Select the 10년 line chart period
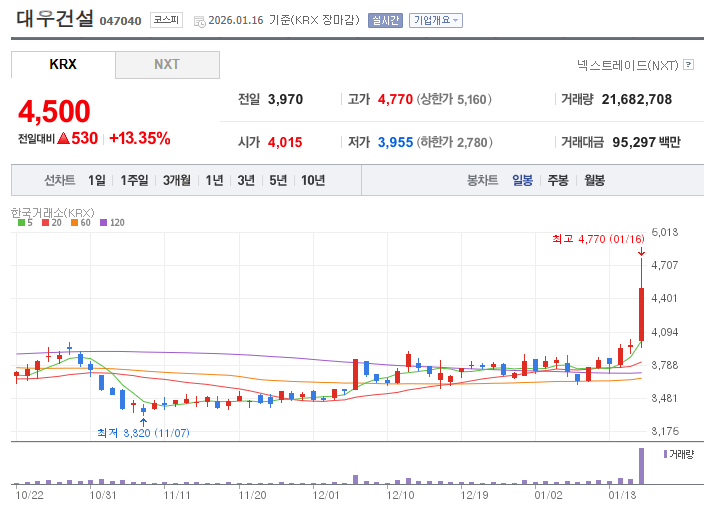 point(313,180)
